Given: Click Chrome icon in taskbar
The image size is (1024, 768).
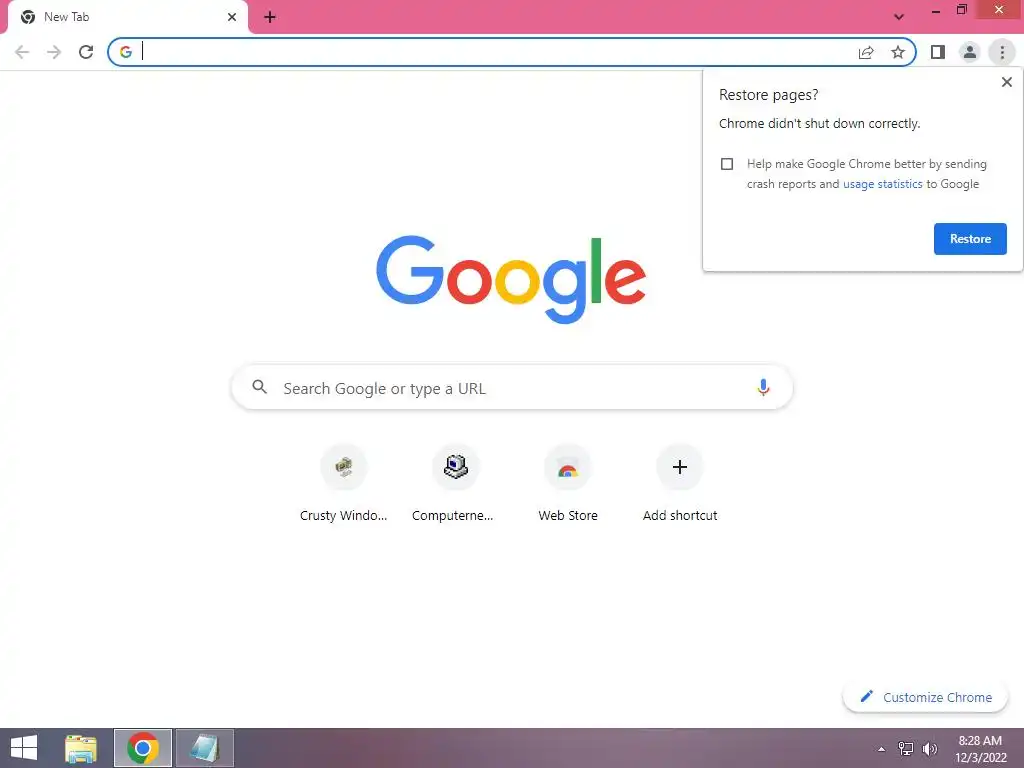Looking at the screenshot, I should tap(143, 748).
